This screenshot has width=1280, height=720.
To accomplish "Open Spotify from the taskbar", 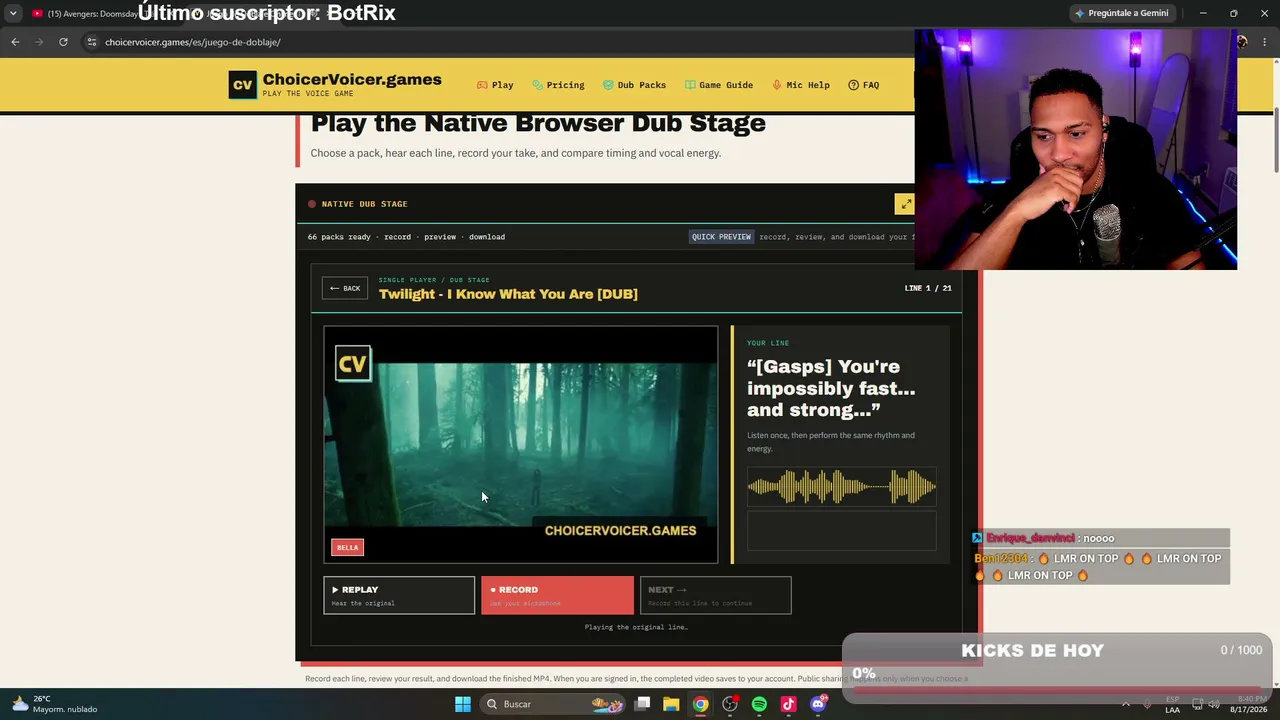I will coord(759,704).
